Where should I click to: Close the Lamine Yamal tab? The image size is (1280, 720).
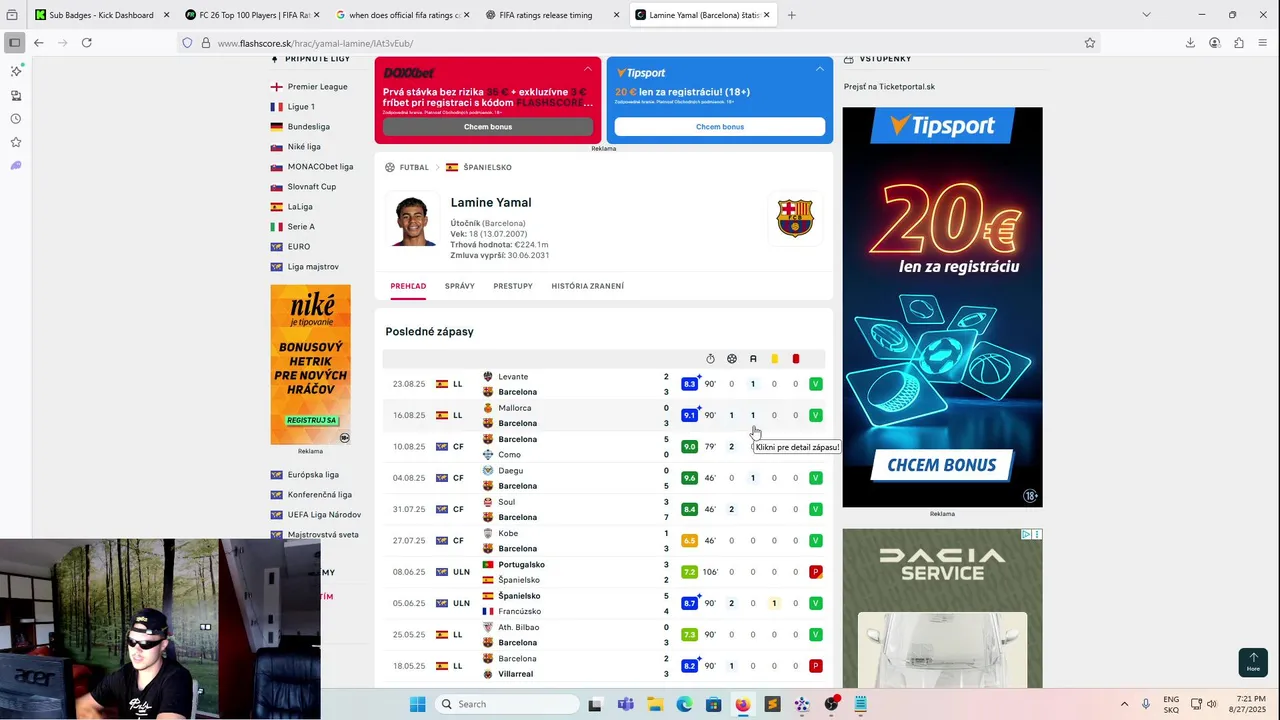pyautogui.click(x=767, y=15)
